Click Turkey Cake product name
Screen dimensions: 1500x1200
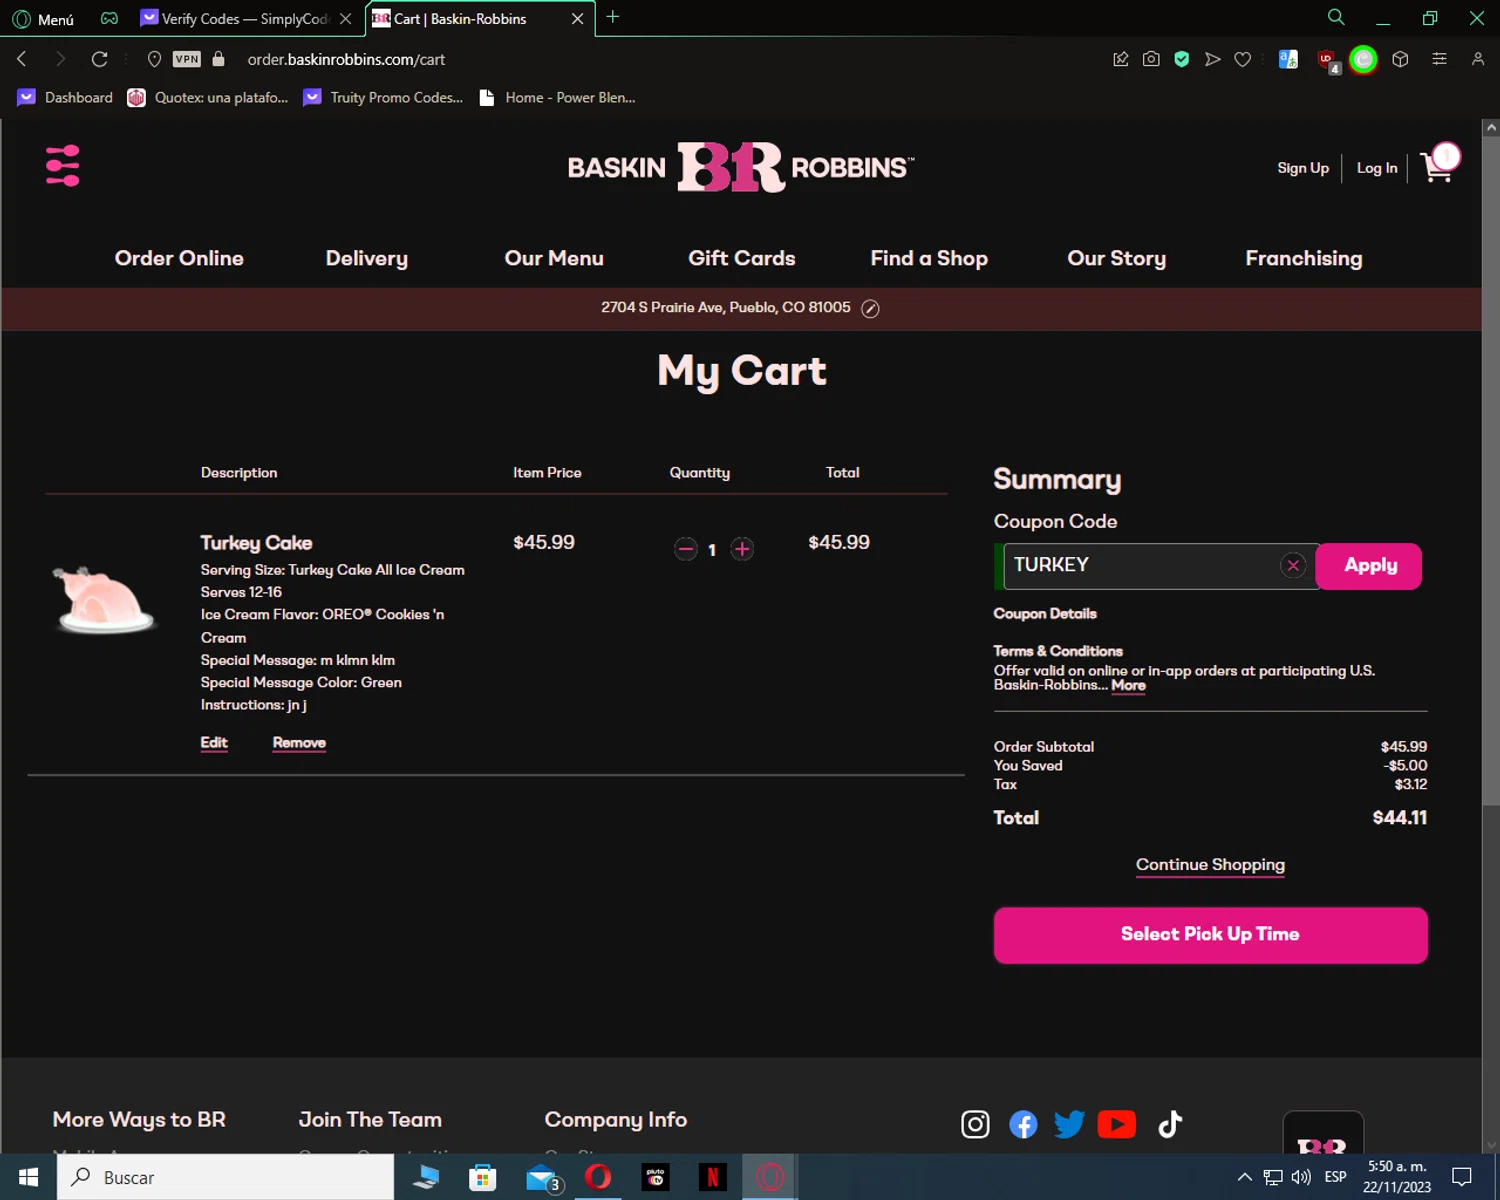click(x=256, y=543)
